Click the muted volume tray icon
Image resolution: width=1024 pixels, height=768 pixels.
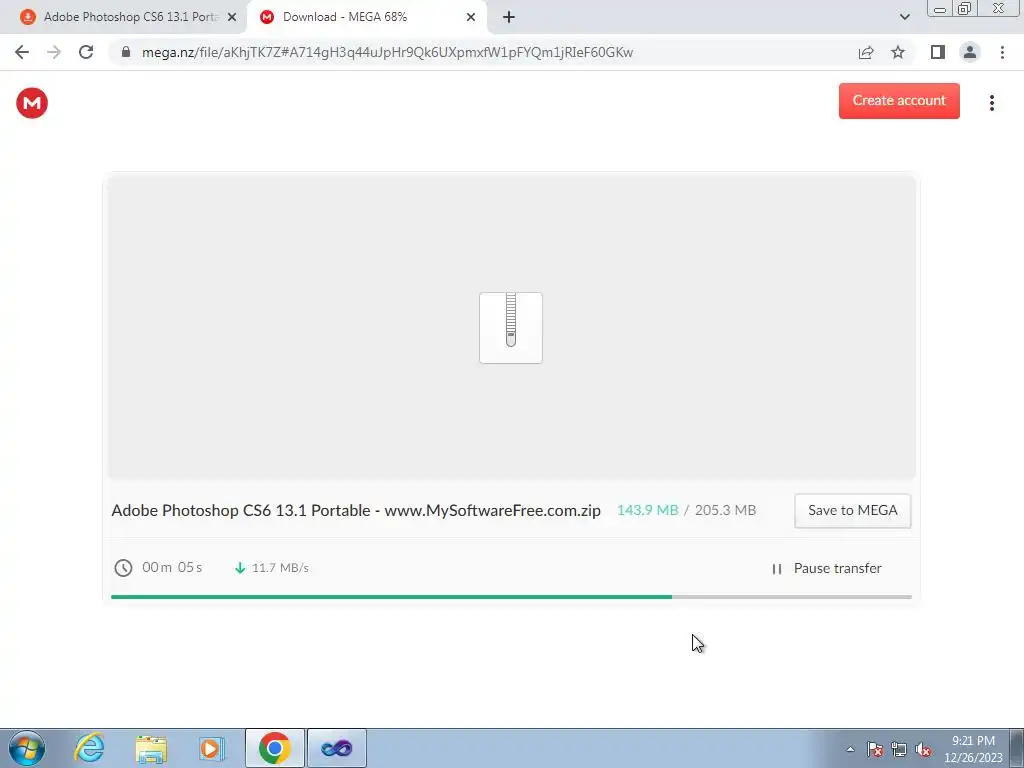[923, 749]
